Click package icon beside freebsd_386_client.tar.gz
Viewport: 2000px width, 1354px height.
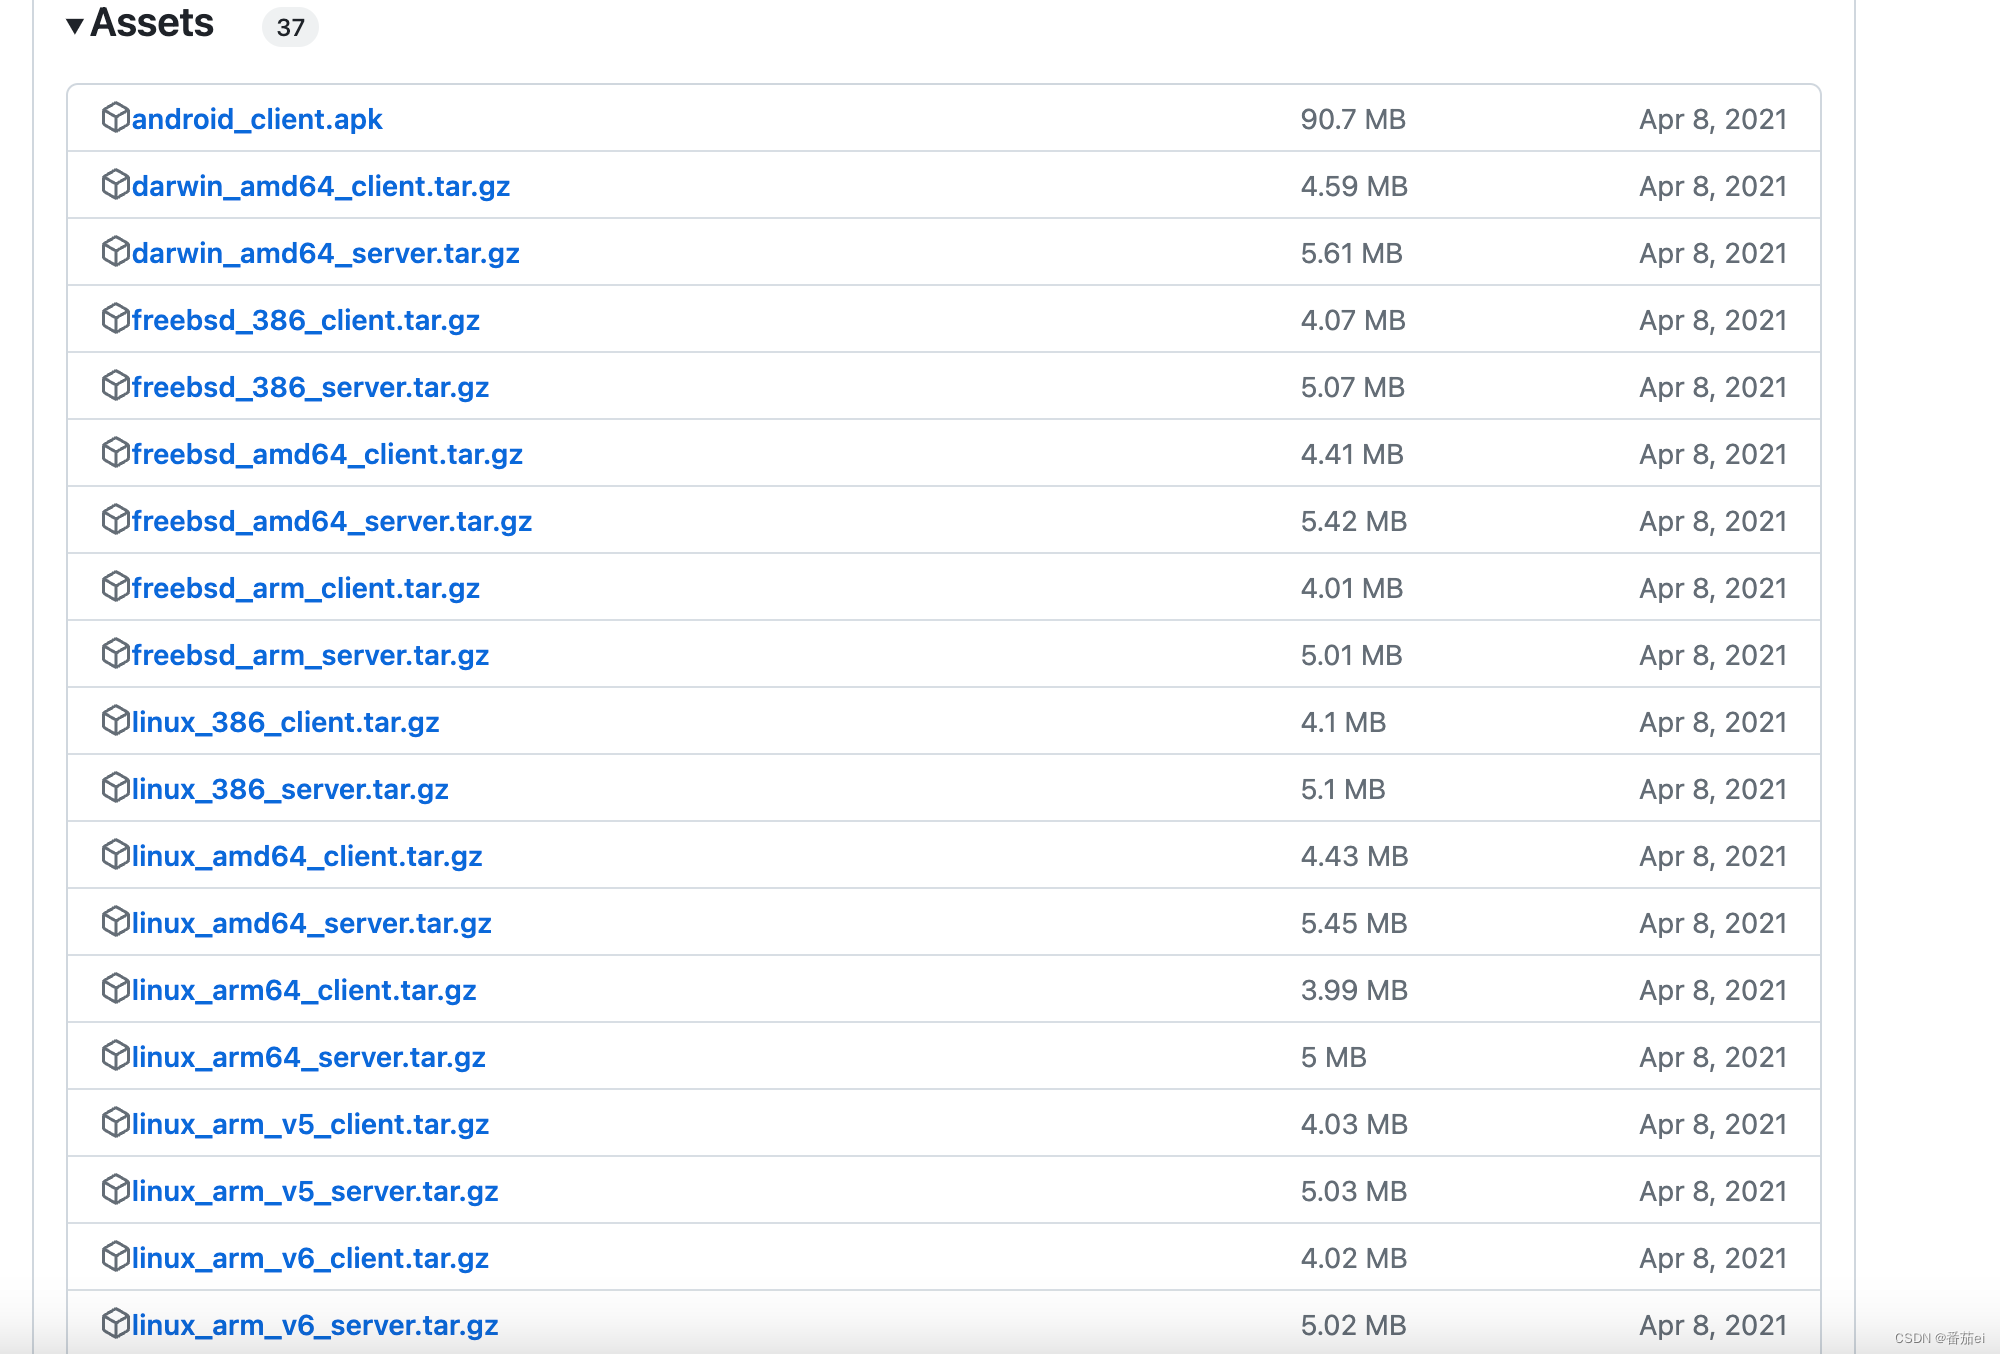(116, 318)
